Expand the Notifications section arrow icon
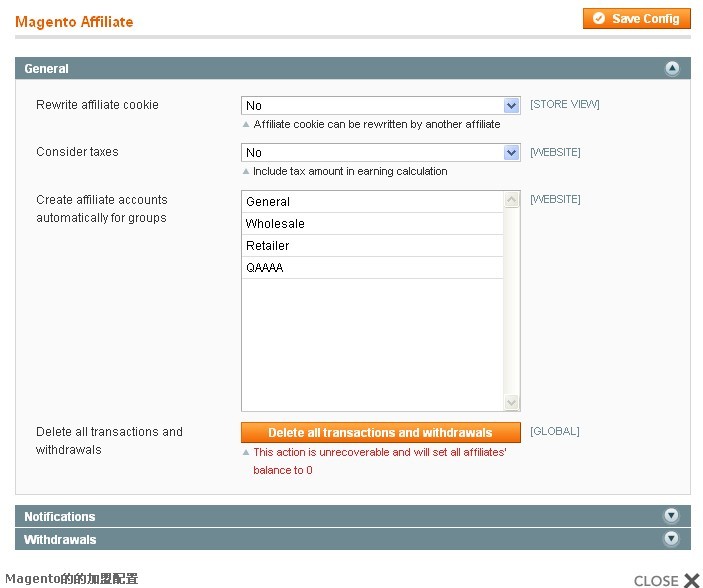This screenshot has height=588, width=703. [671, 515]
